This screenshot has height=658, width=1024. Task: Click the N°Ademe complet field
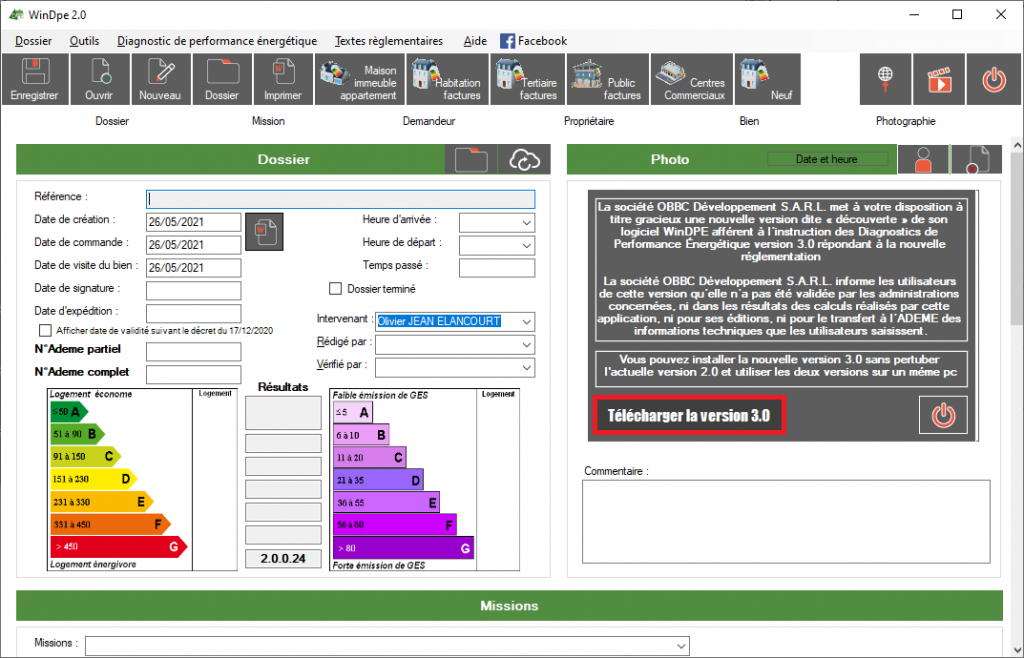(193, 375)
